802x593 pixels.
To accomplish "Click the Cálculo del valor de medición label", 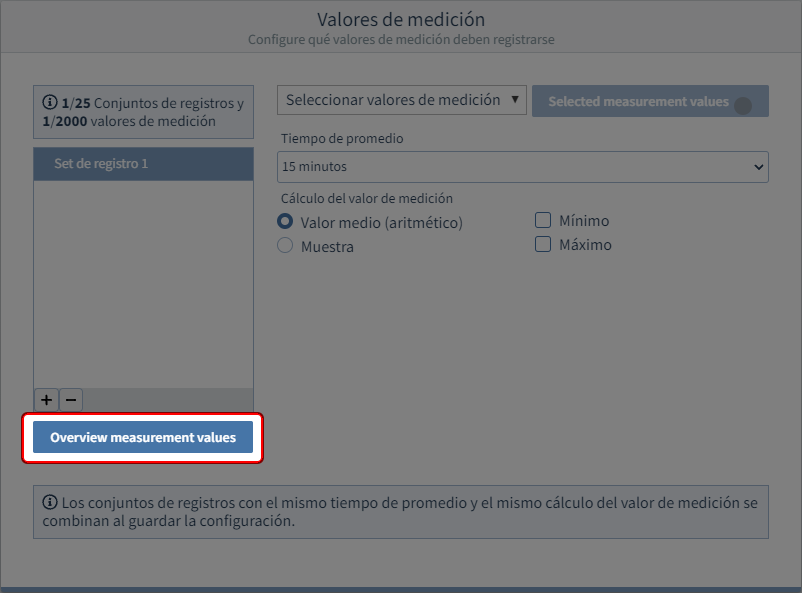I will pos(367,199).
